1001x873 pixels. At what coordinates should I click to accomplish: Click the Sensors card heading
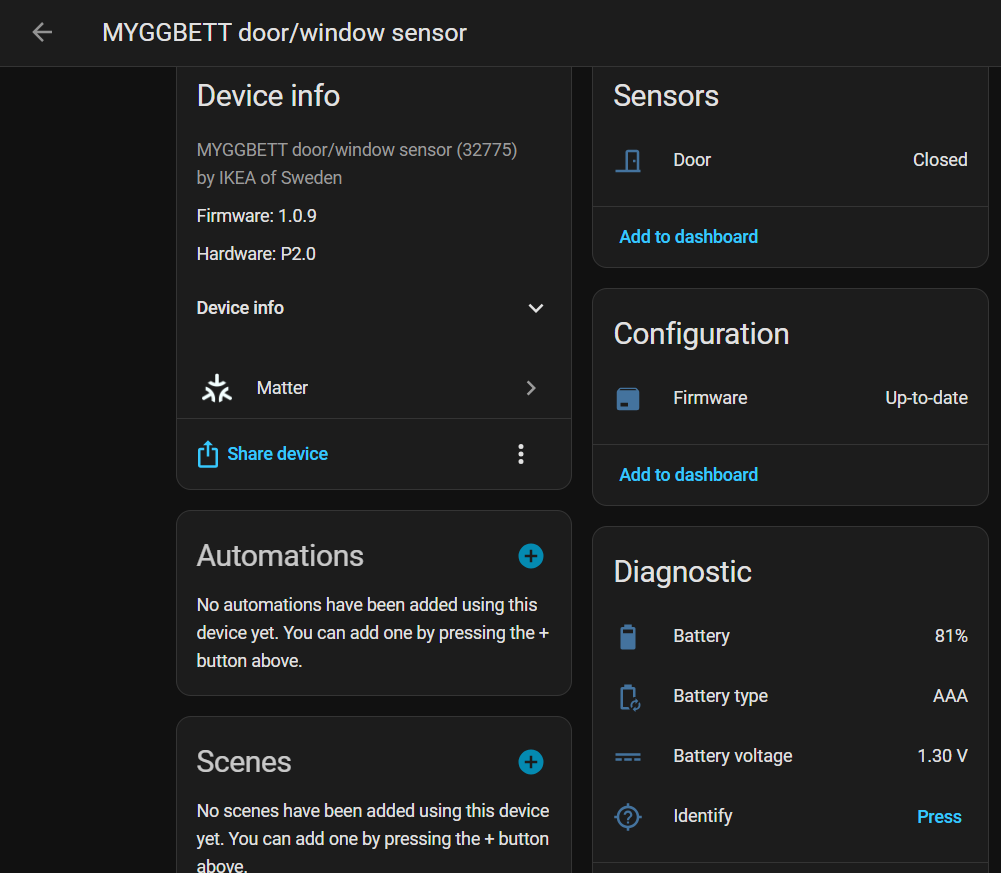[x=666, y=96]
